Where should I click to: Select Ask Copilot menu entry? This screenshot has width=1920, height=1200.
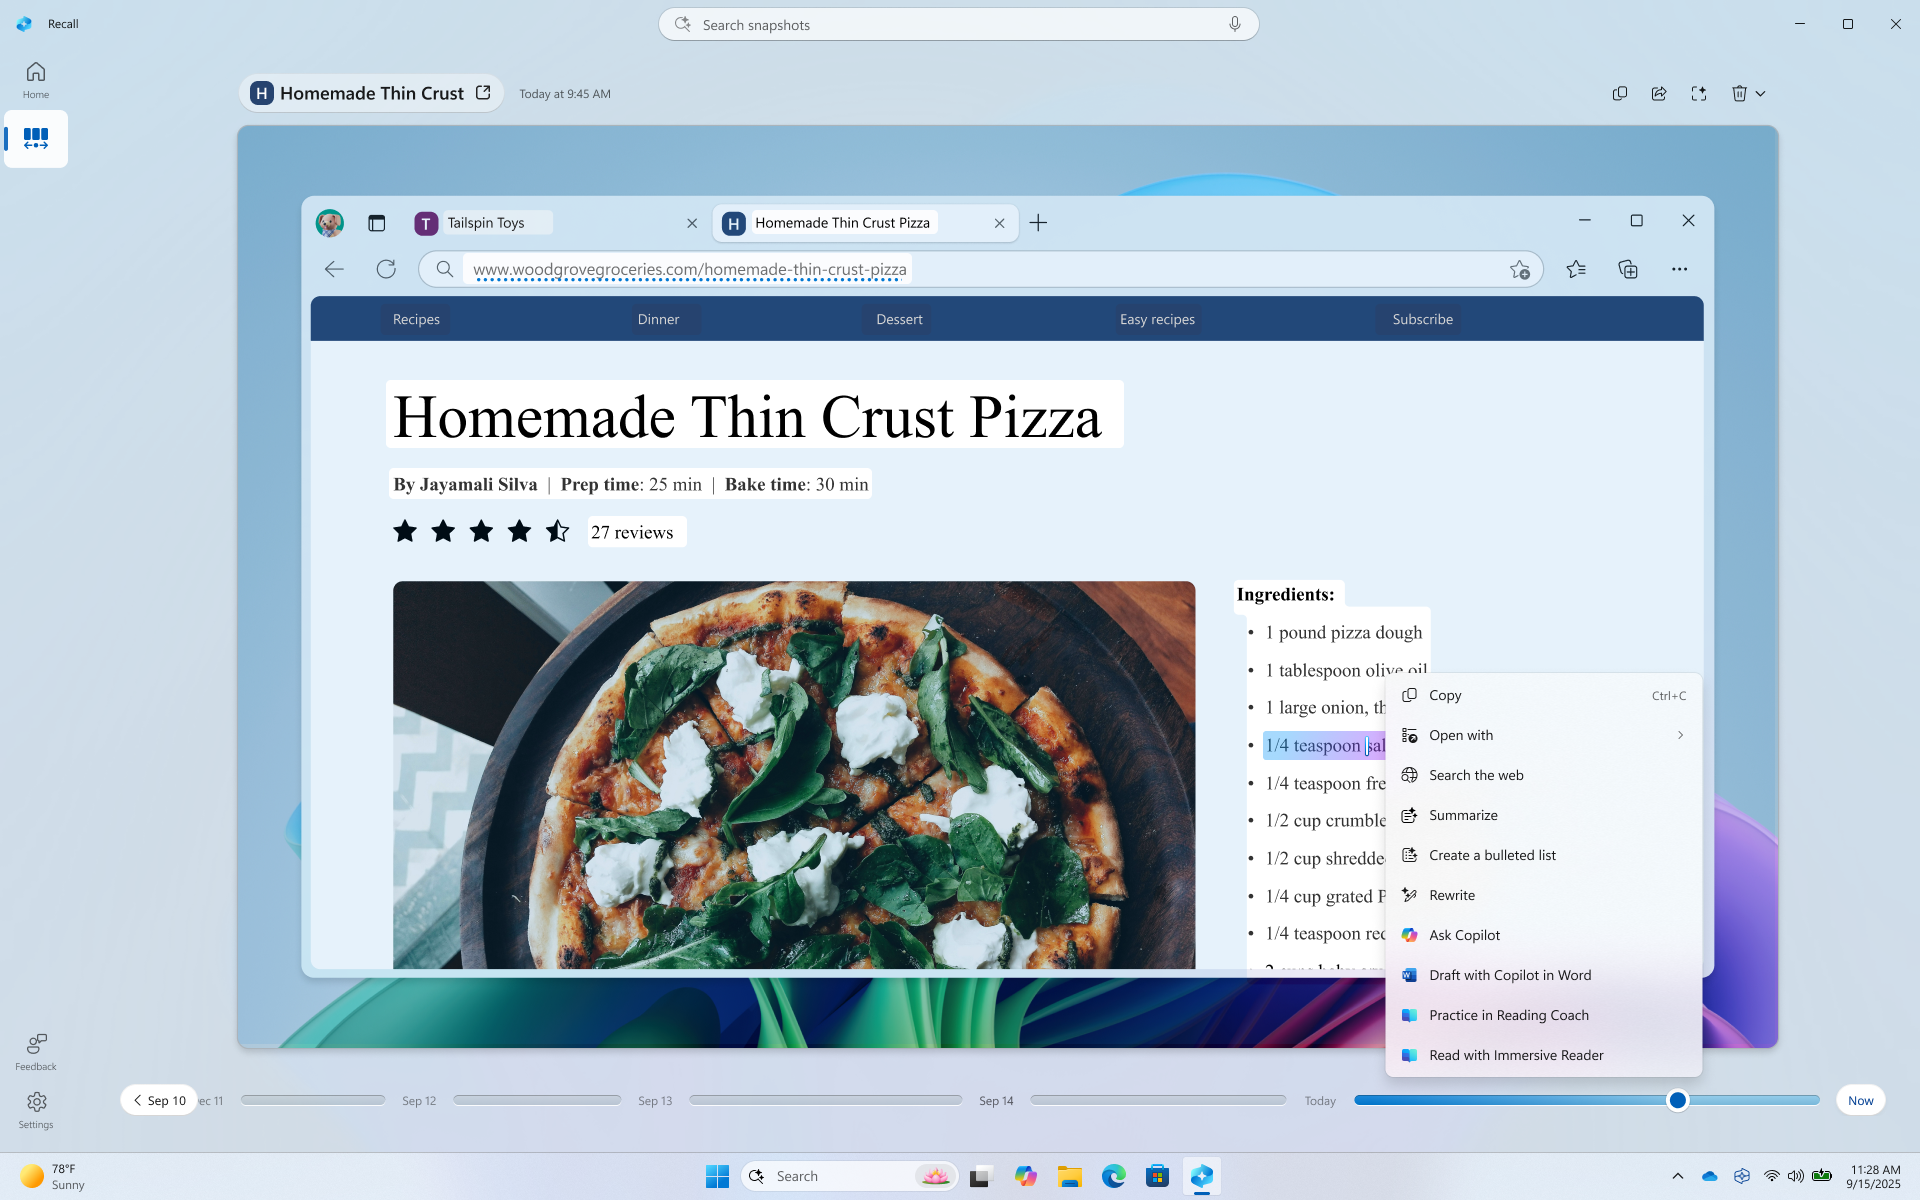pos(1464,935)
